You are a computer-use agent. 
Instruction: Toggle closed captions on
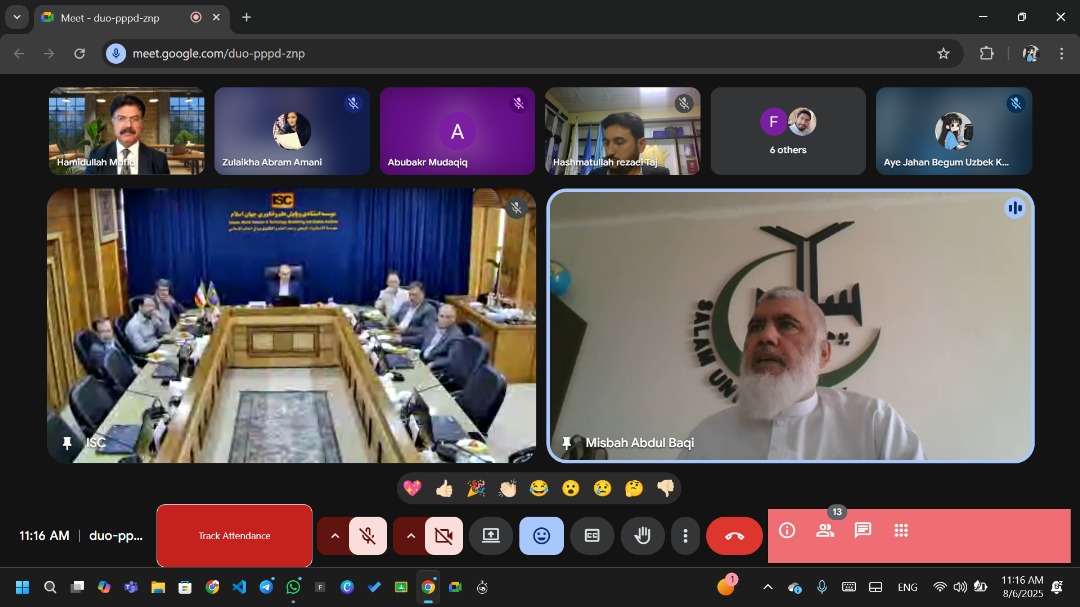(592, 536)
